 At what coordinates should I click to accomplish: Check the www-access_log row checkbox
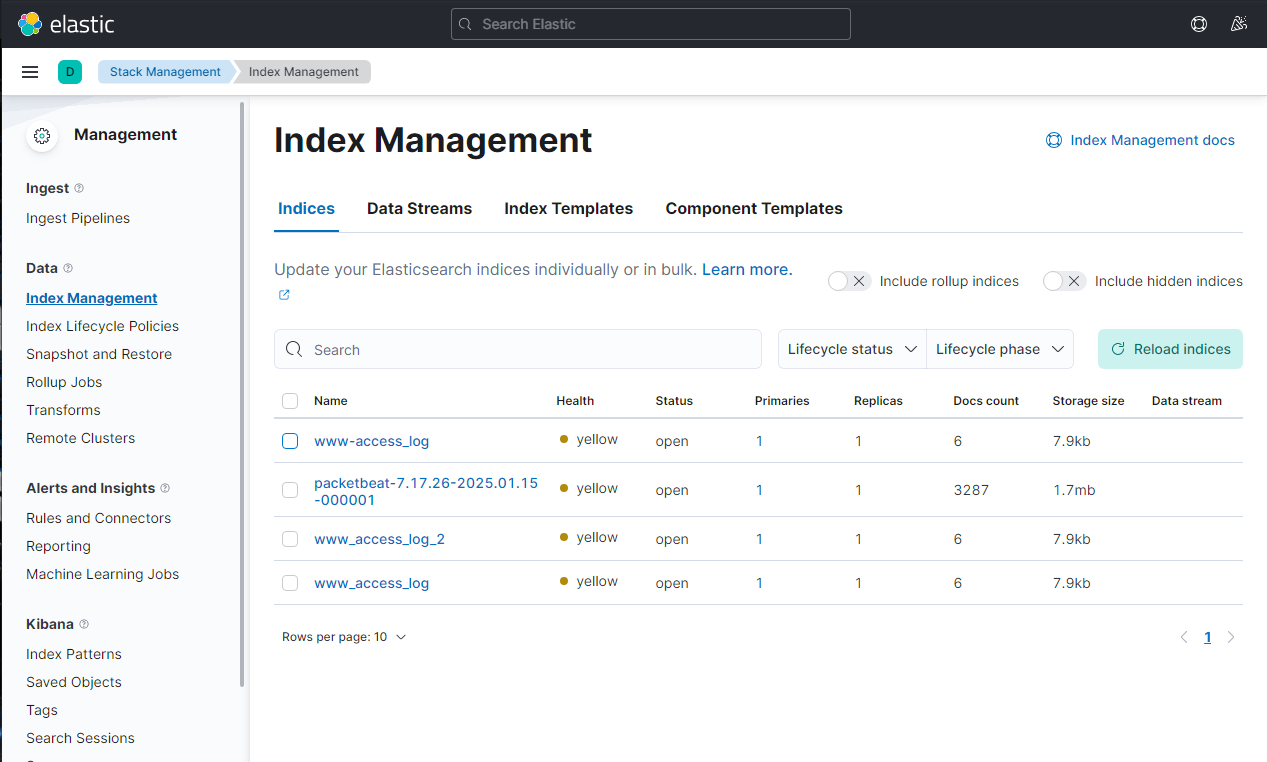[290, 441]
